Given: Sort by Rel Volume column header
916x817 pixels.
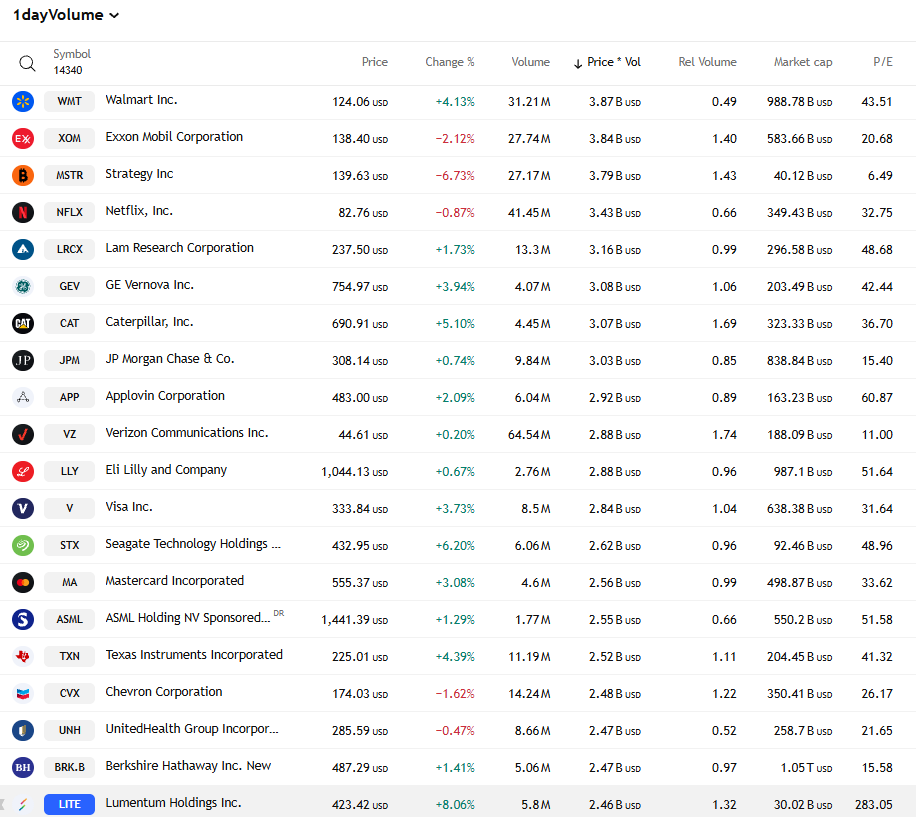Looking at the screenshot, I should 707,62.
